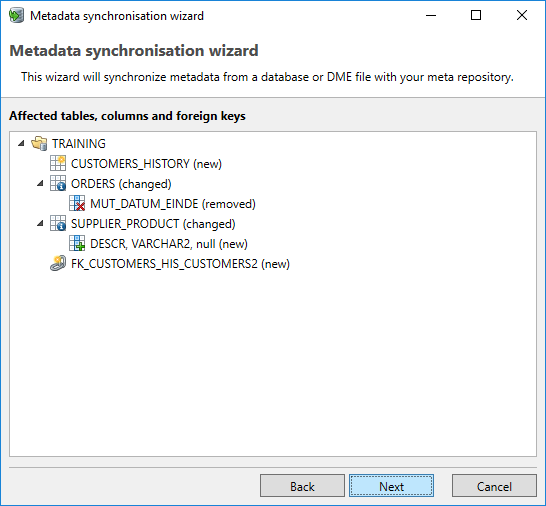The height and width of the screenshot is (506, 546).
Task: Return to the previous step with Back
Action: tap(302, 486)
